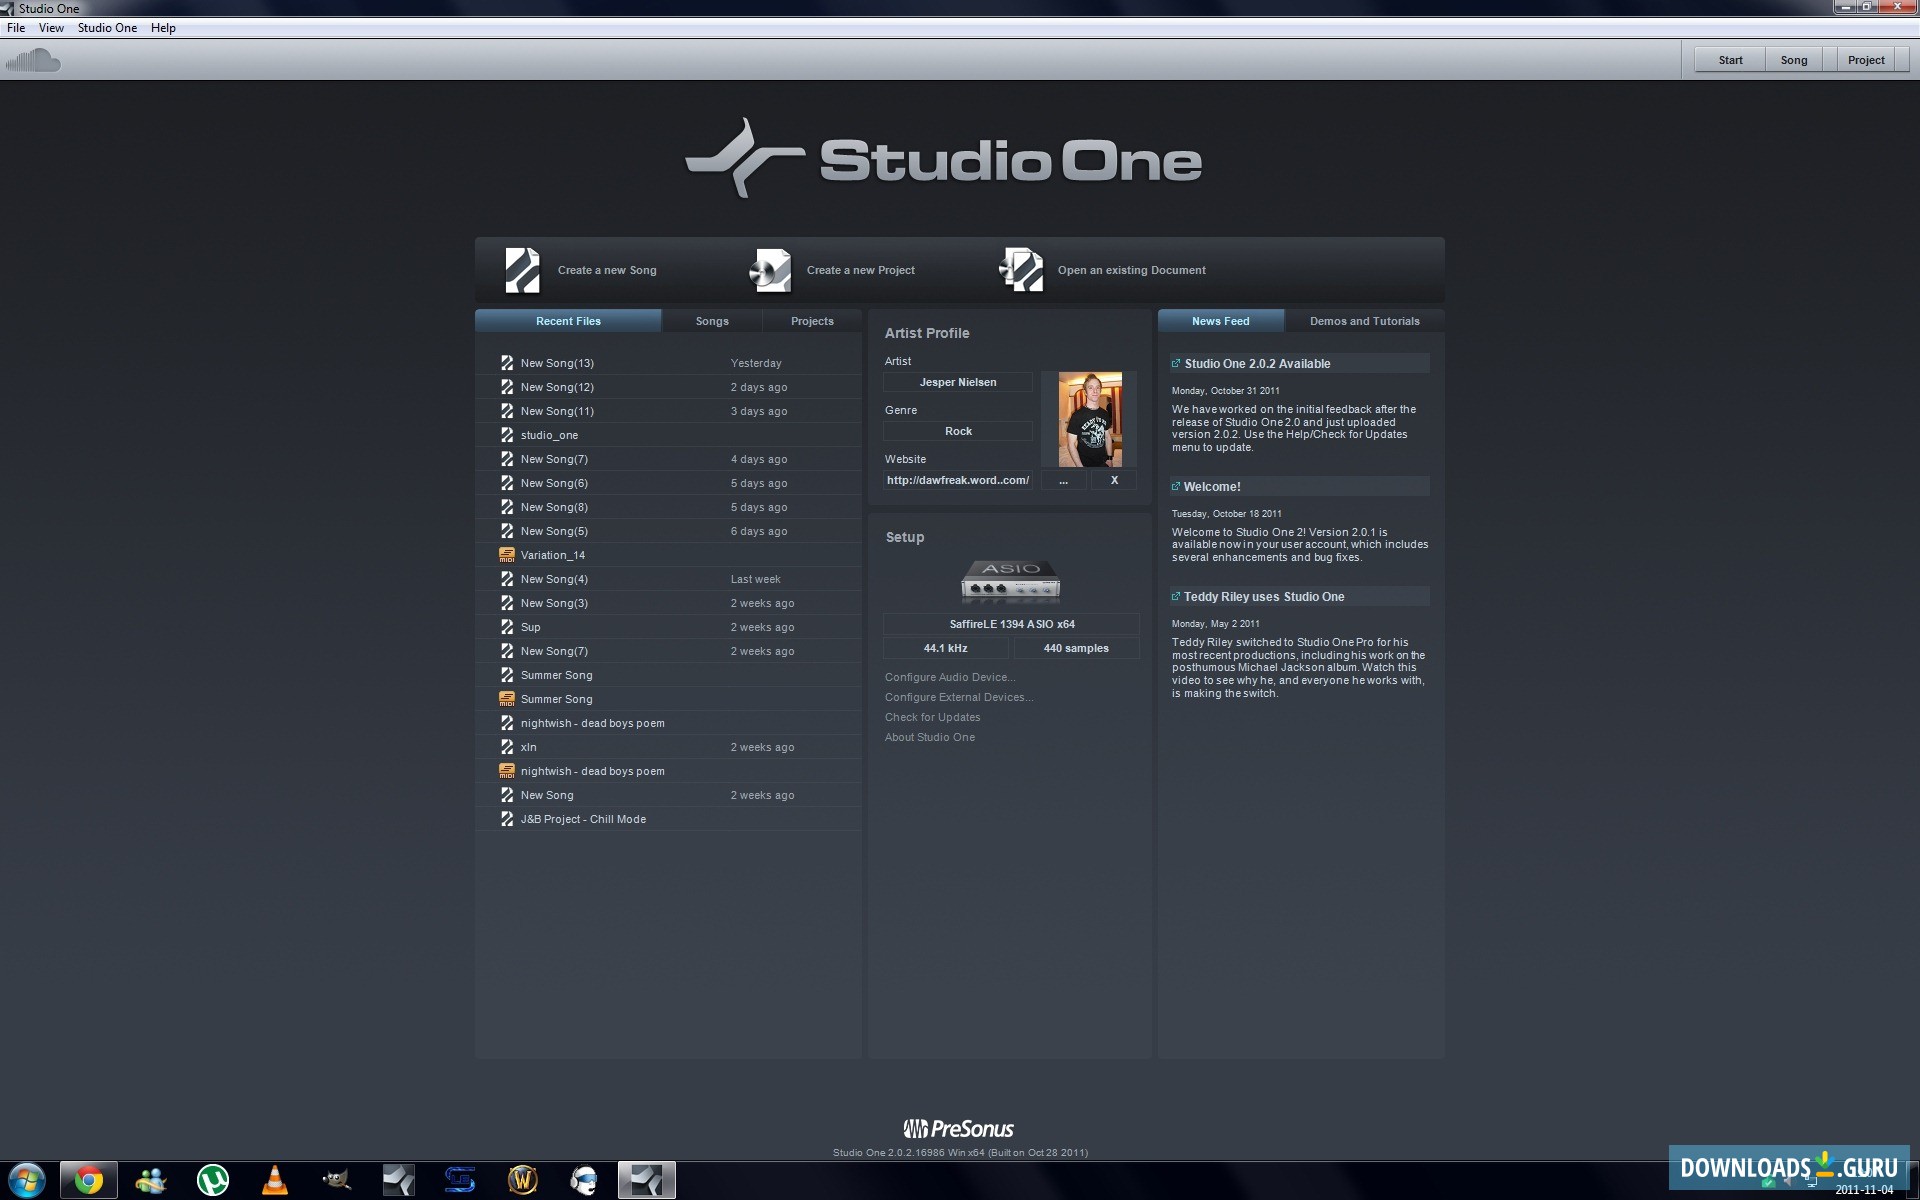Remove artist photo with the X button
Screen dimensions: 1920x1200
pyautogui.click(x=1114, y=480)
